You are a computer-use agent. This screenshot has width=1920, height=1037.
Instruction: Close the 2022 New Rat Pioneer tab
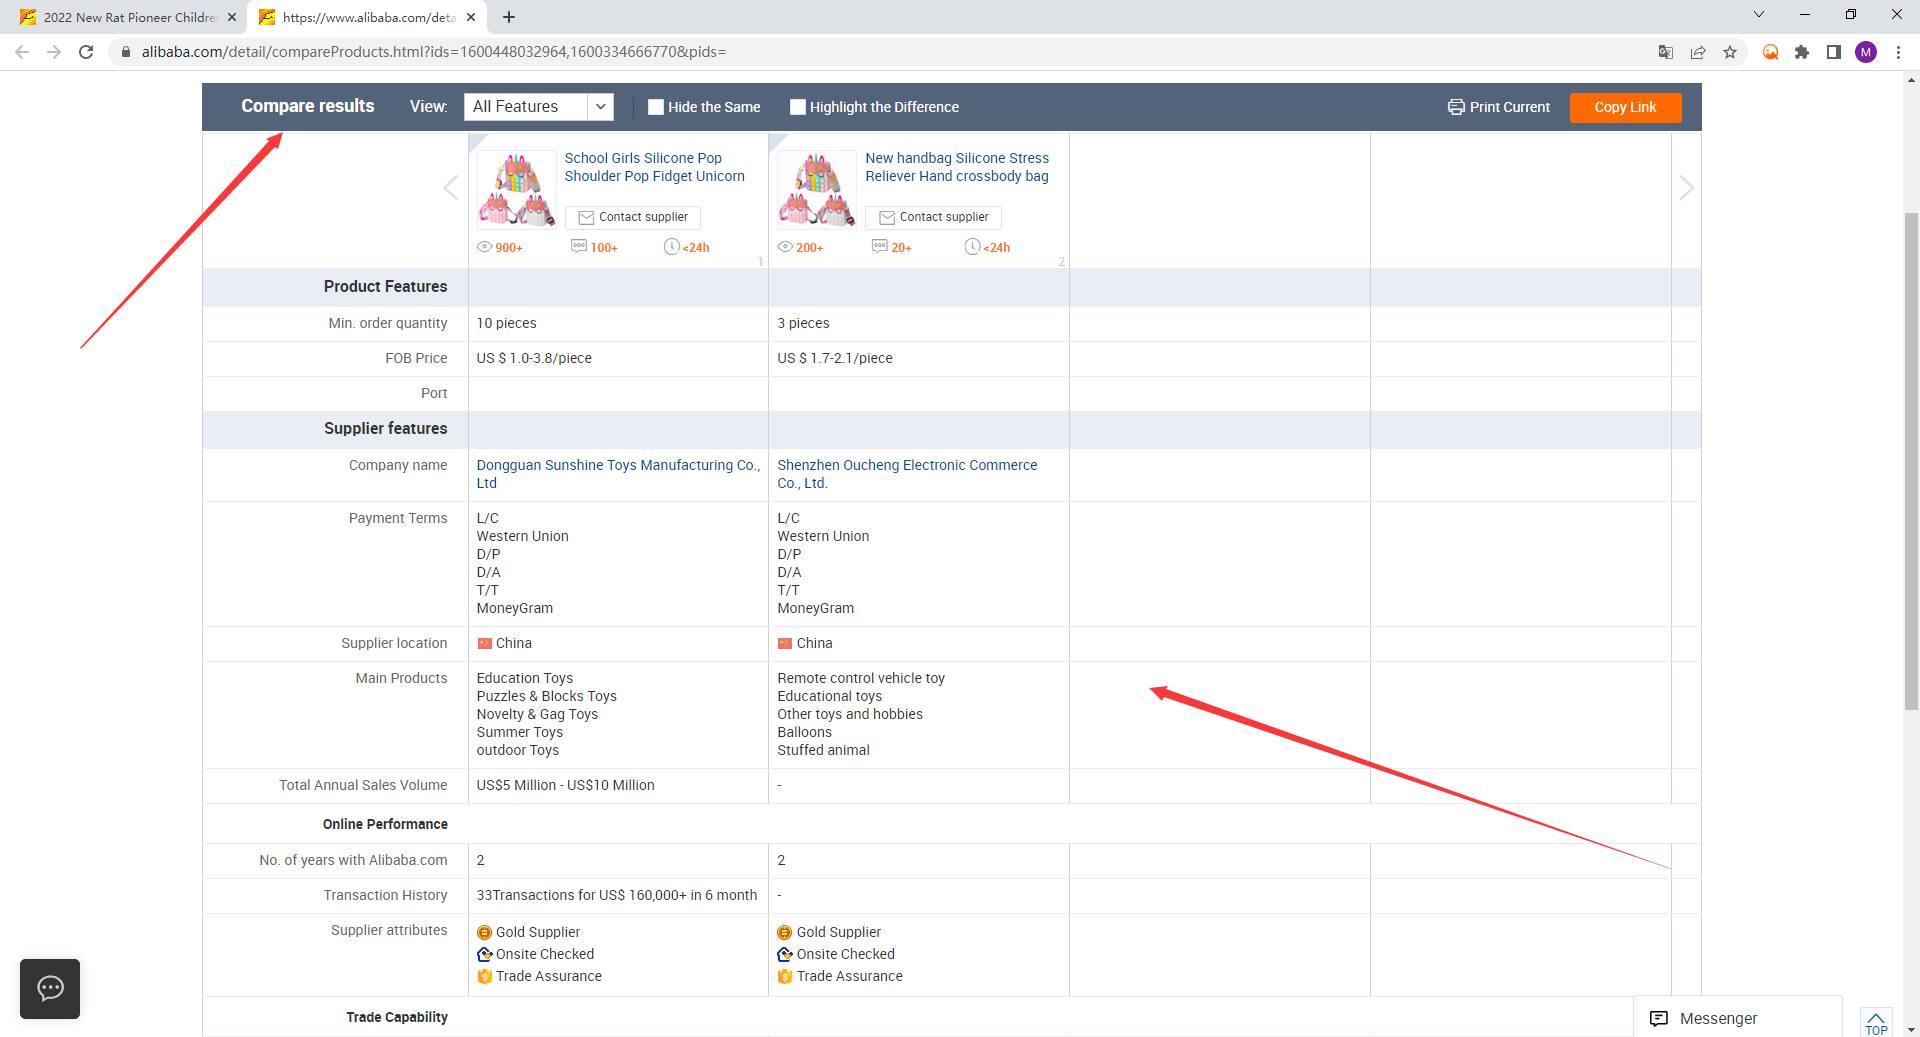pos(232,17)
